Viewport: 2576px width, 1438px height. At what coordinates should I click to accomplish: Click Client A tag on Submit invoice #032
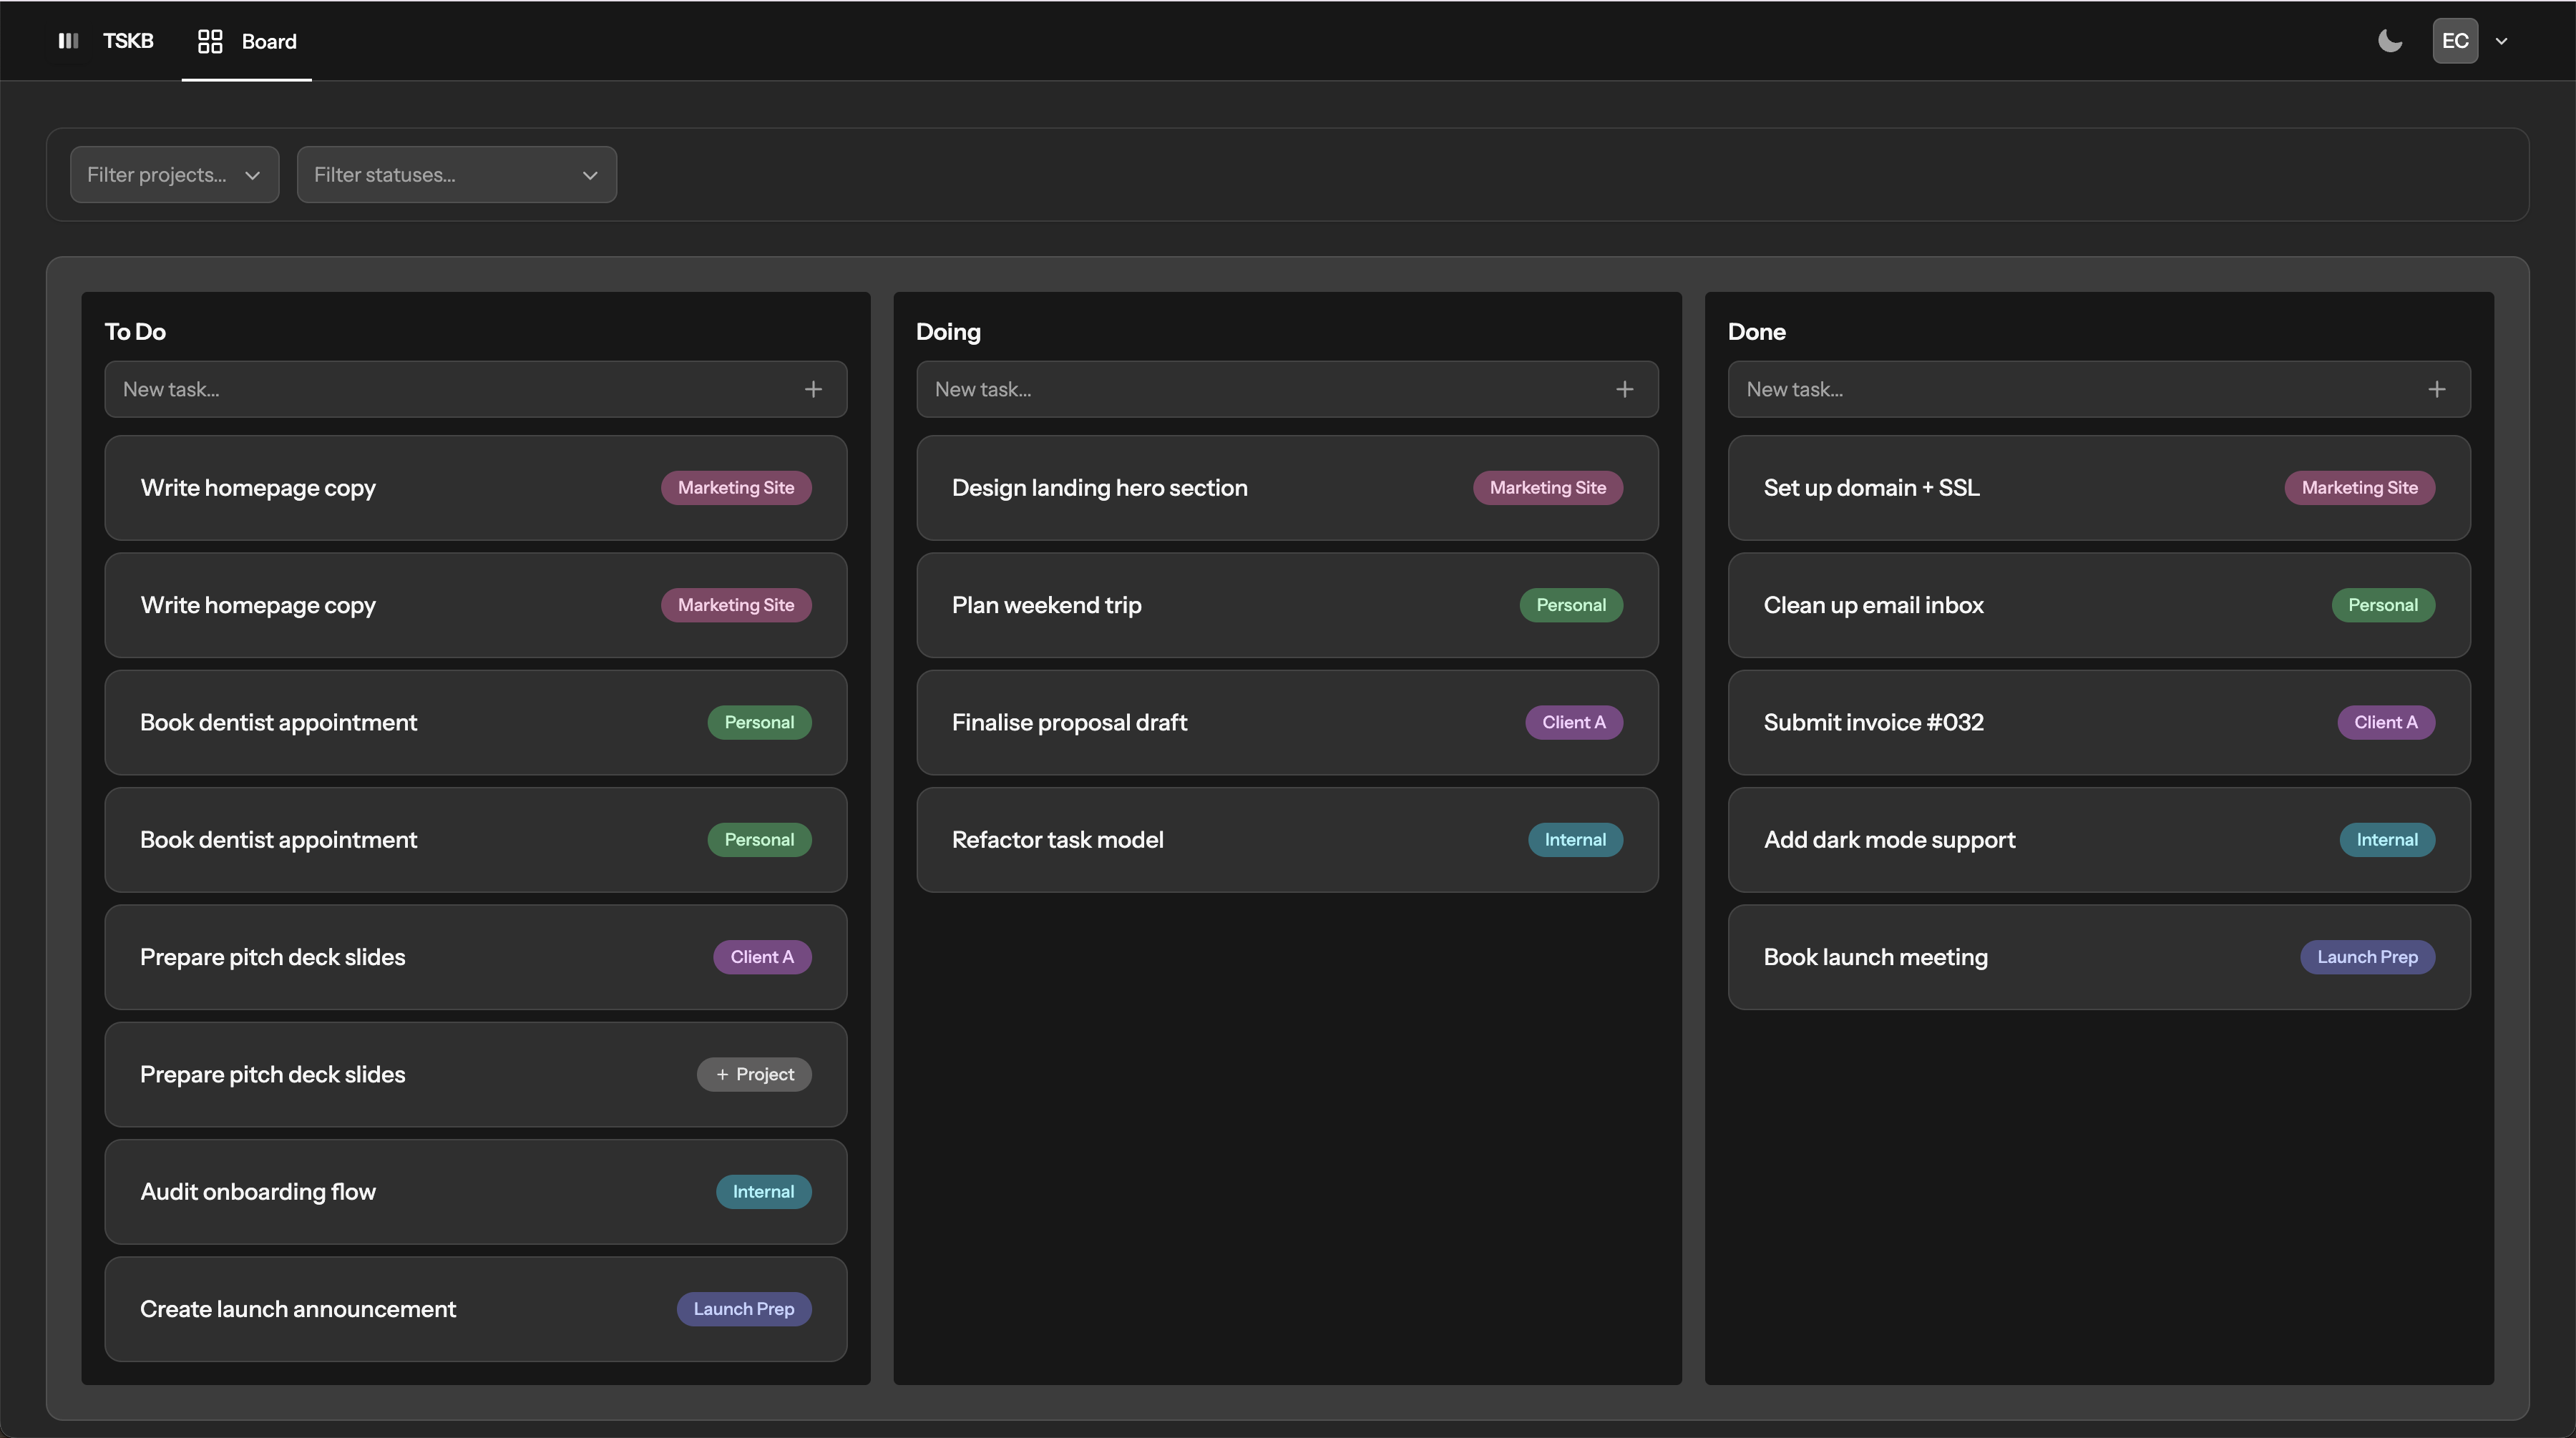pyautogui.click(x=2386, y=722)
